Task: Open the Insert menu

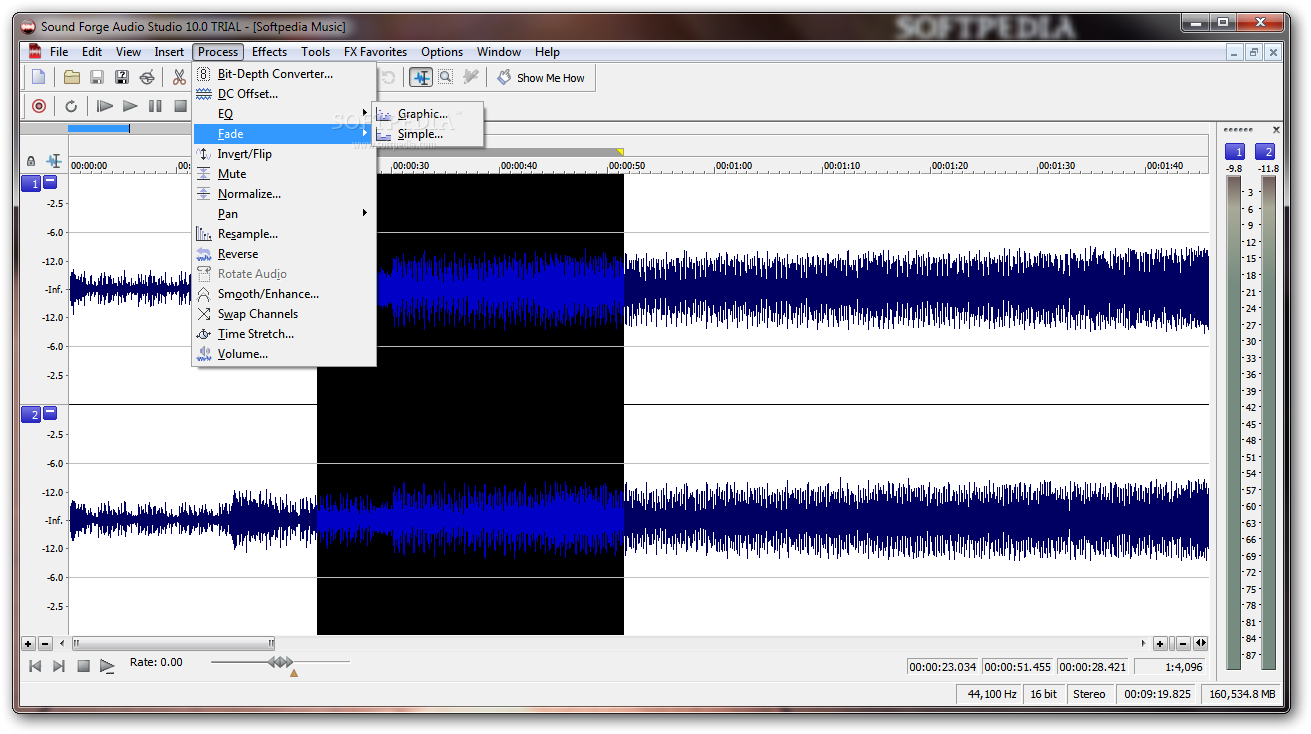Action: point(169,52)
